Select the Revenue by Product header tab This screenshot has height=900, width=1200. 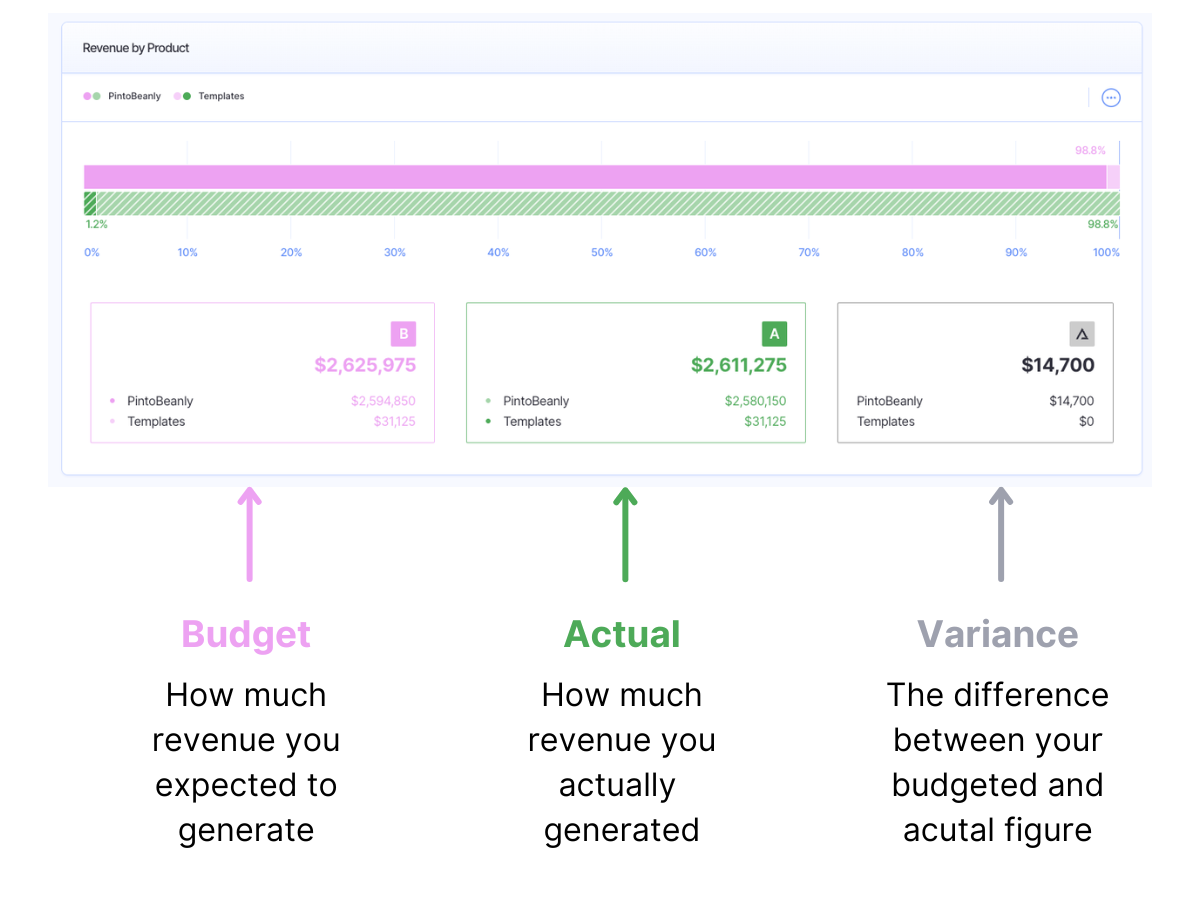point(136,47)
